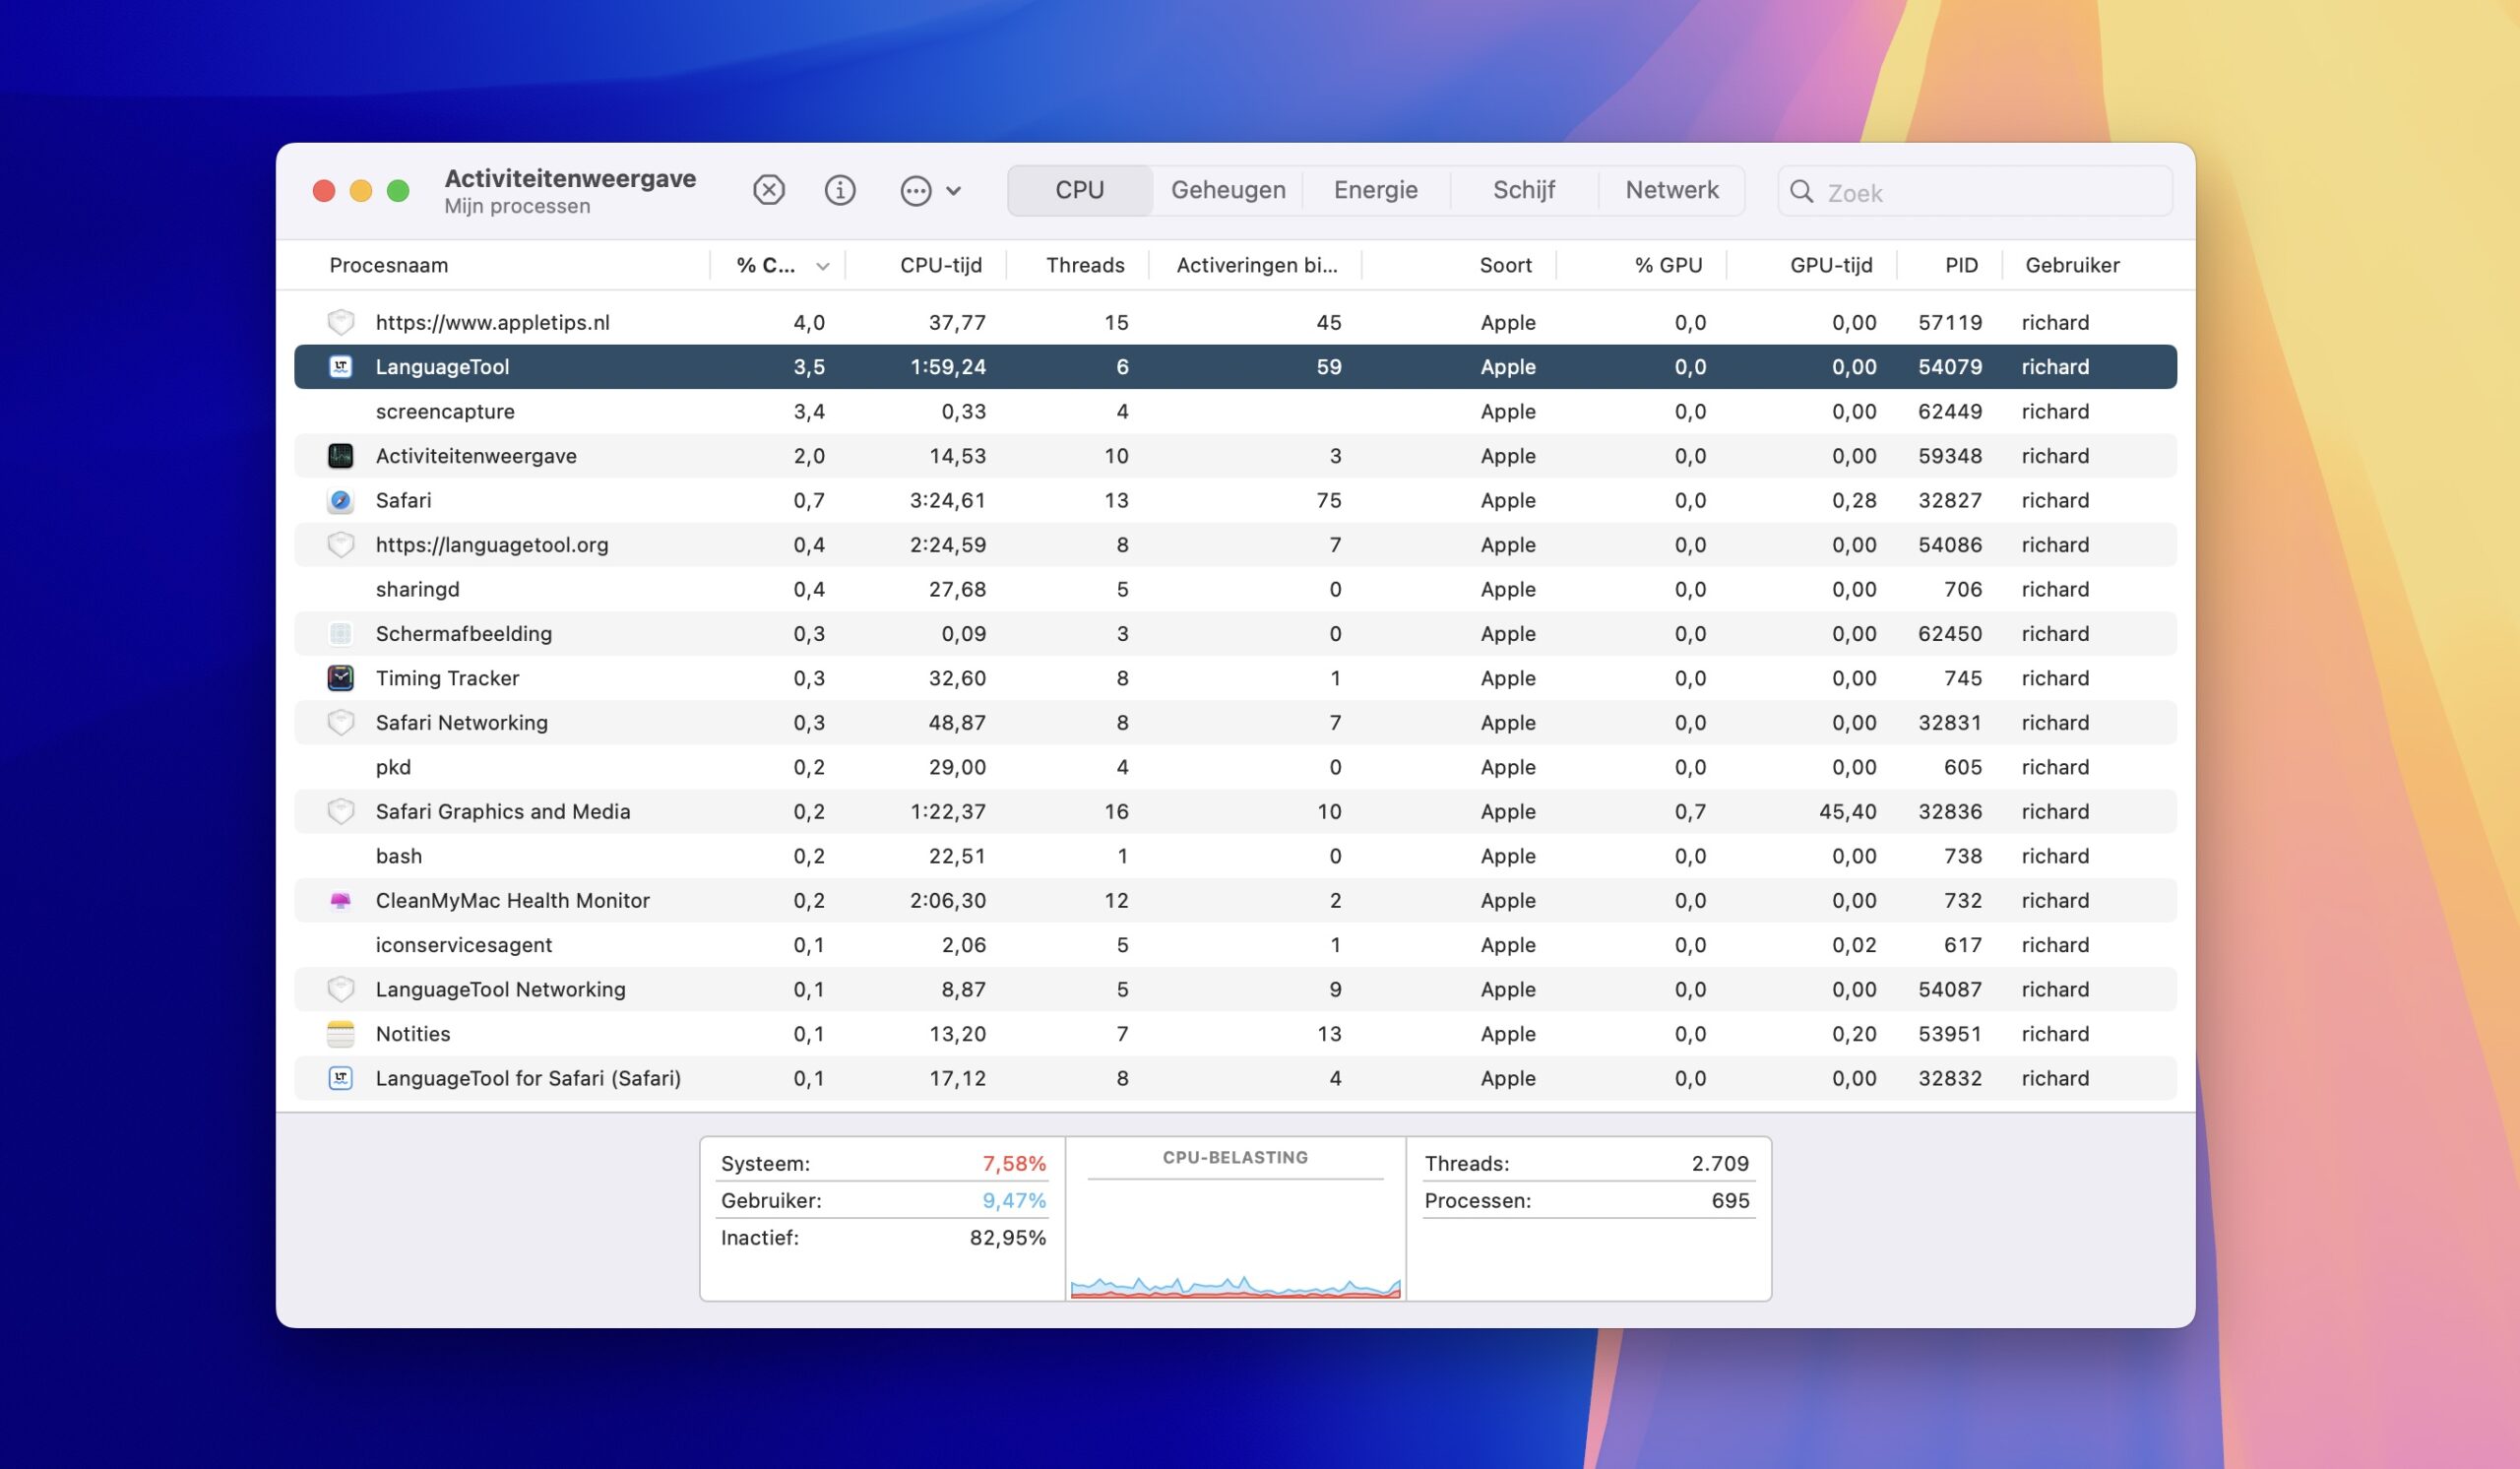Click the Notities notes app icon

tap(340, 1033)
